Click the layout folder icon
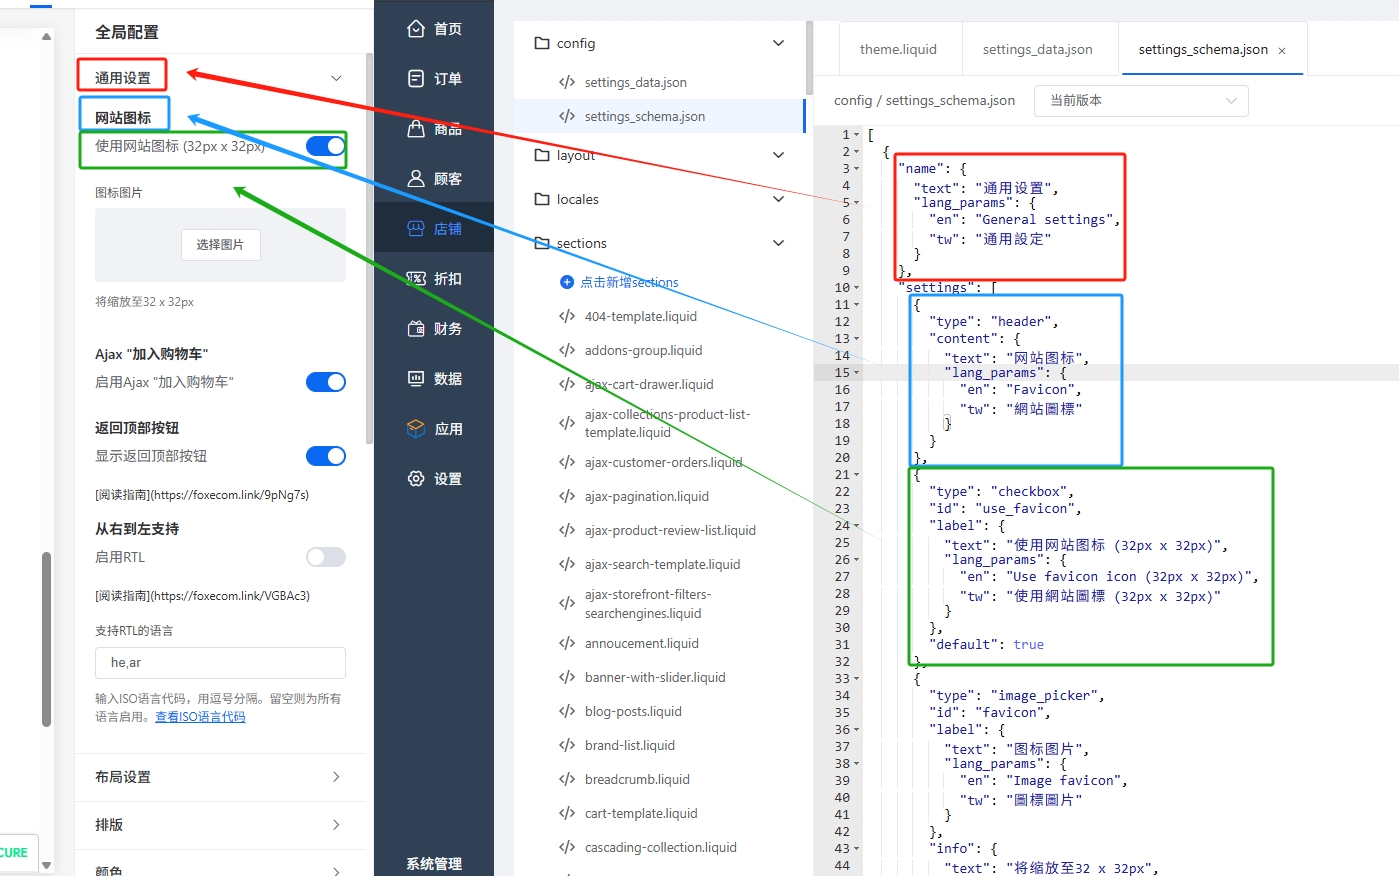The image size is (1399, 876). click(x=542, y=155)
